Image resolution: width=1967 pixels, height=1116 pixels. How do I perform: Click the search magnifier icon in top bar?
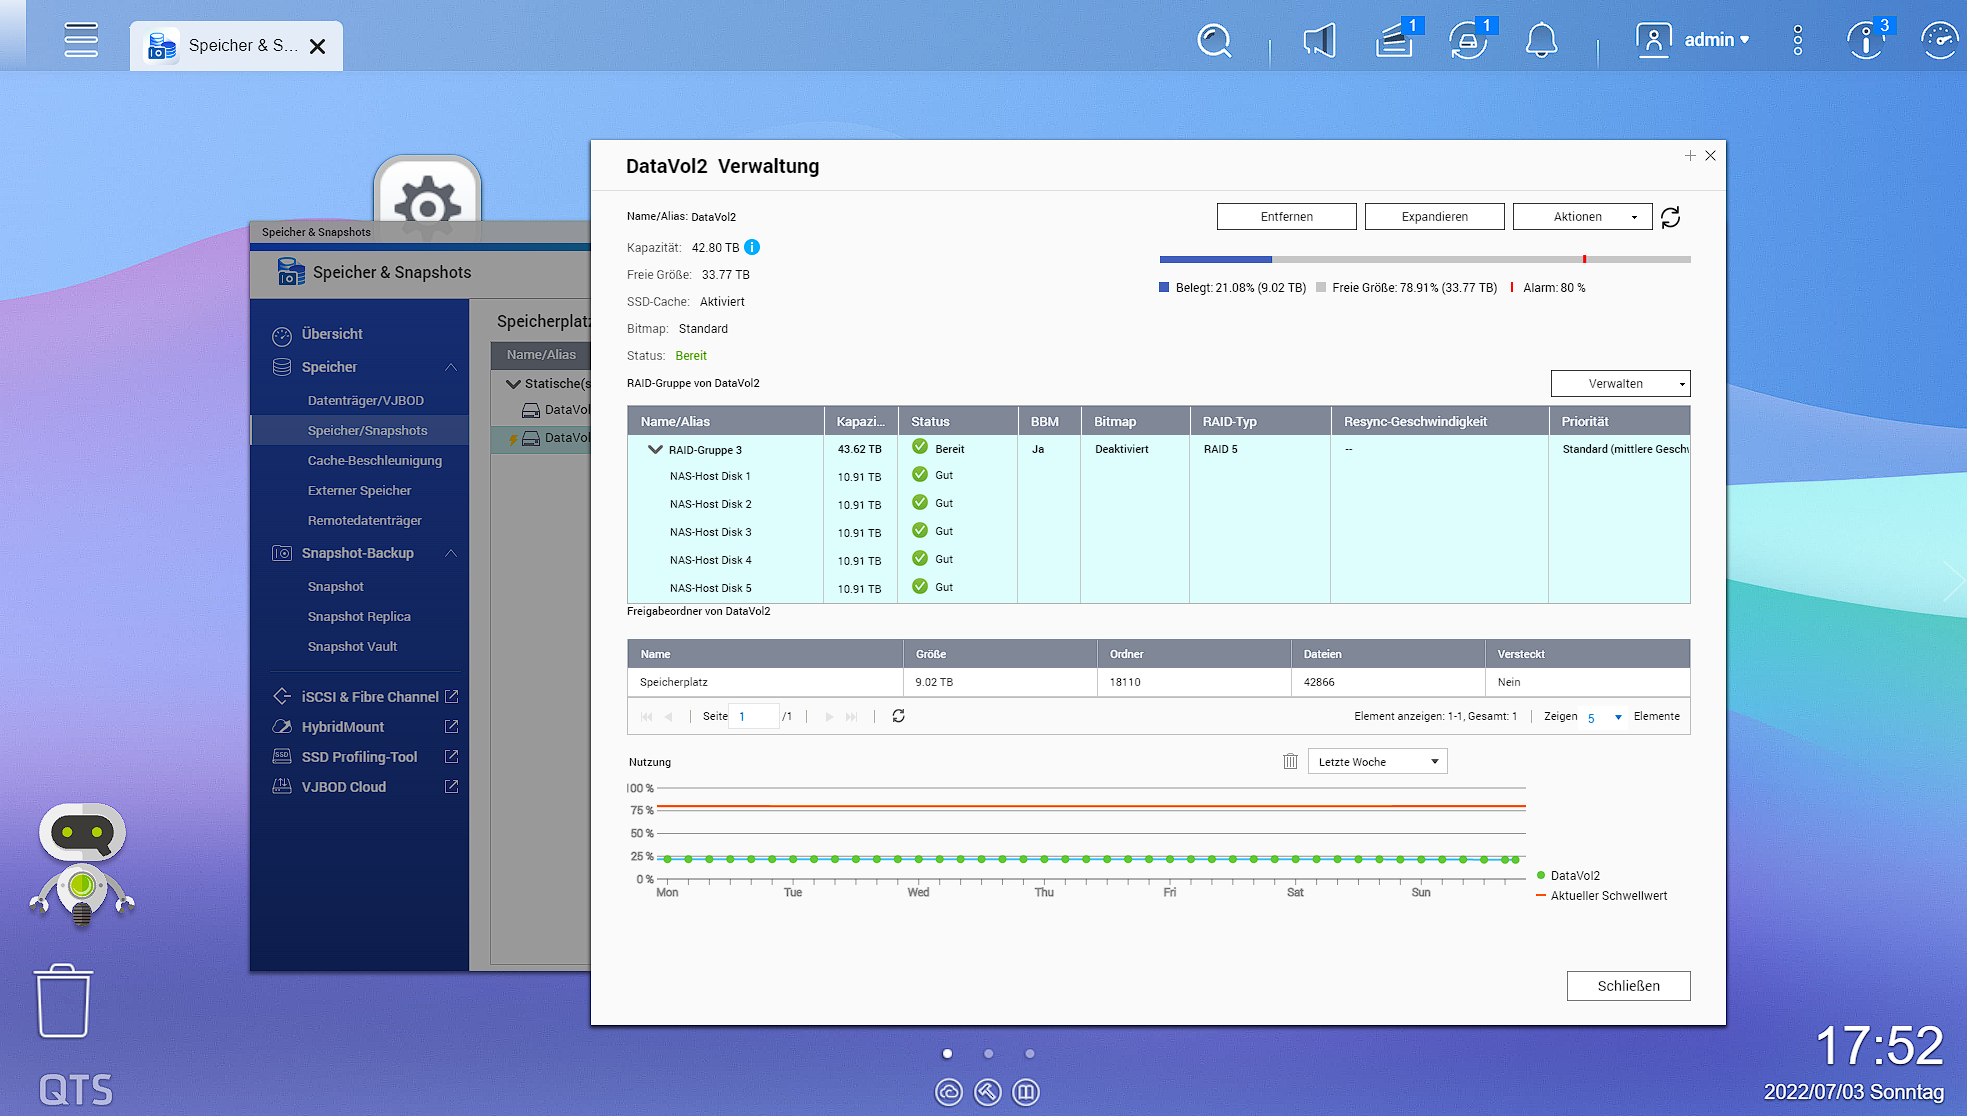coord(1214,41)
